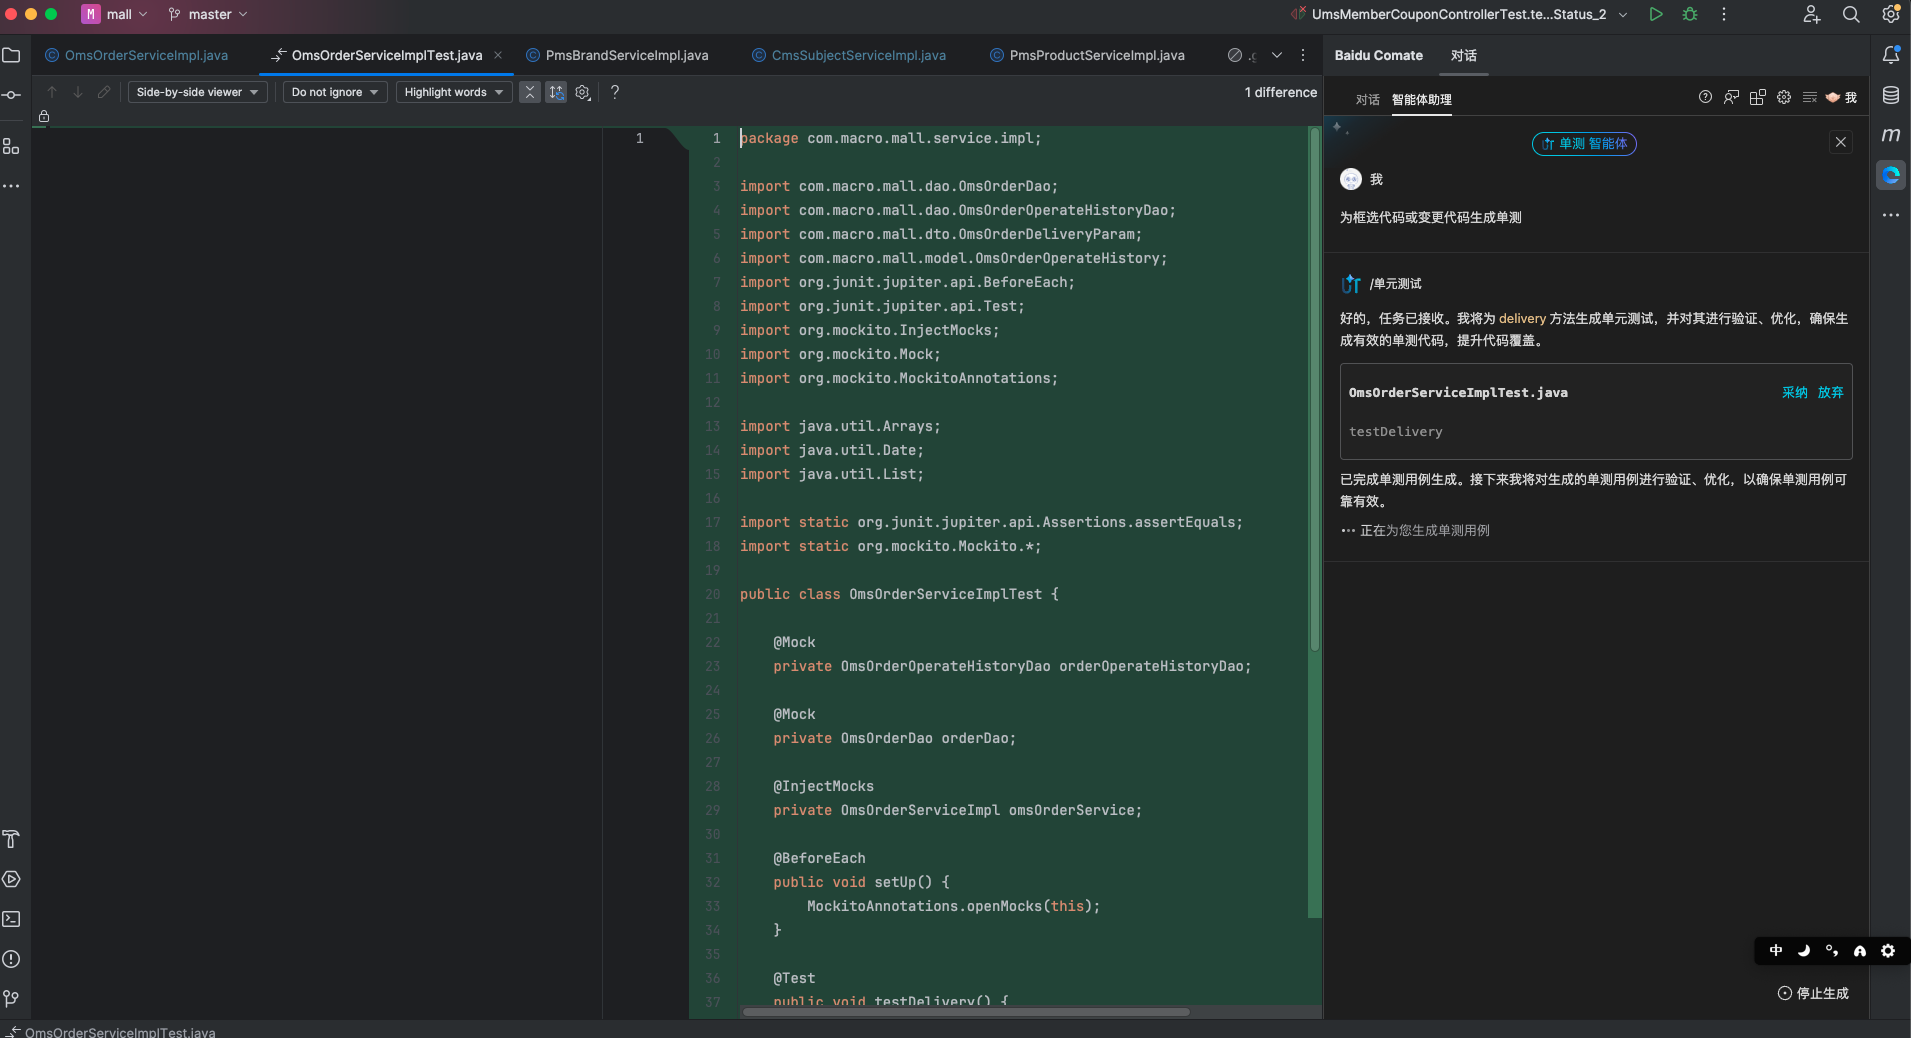Screen dimensions: 1911x1038
Task: Open Search Everywhere magnifier
Action: (x=1851, y=14)
